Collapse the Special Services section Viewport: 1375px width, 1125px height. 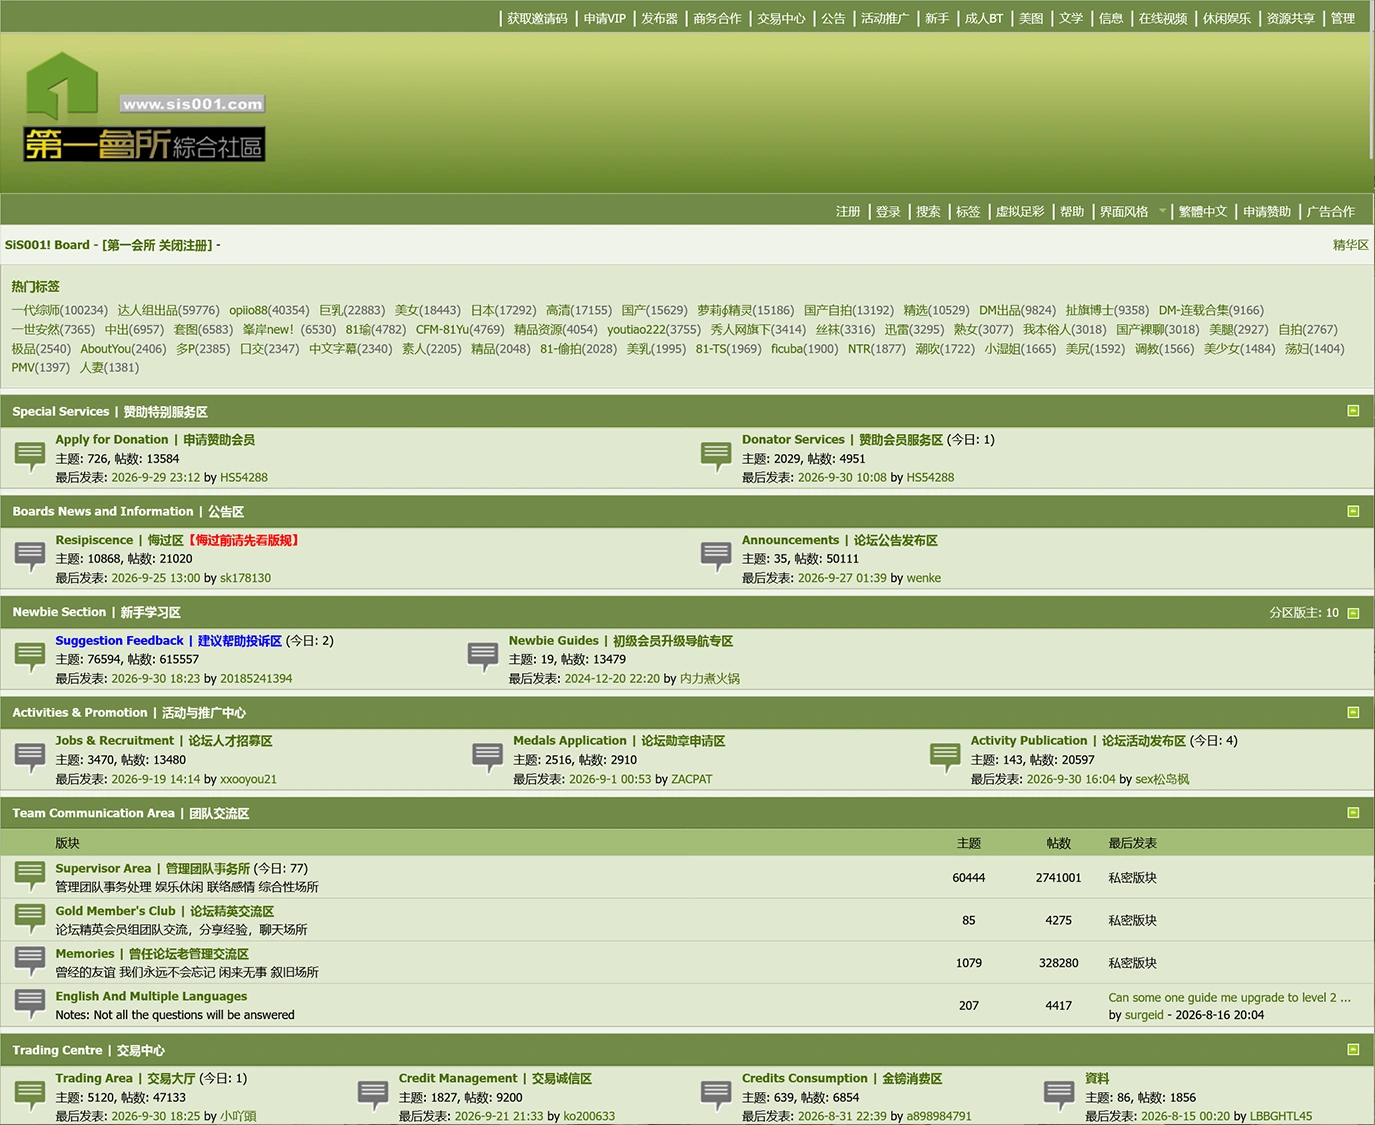[1353, 411]
